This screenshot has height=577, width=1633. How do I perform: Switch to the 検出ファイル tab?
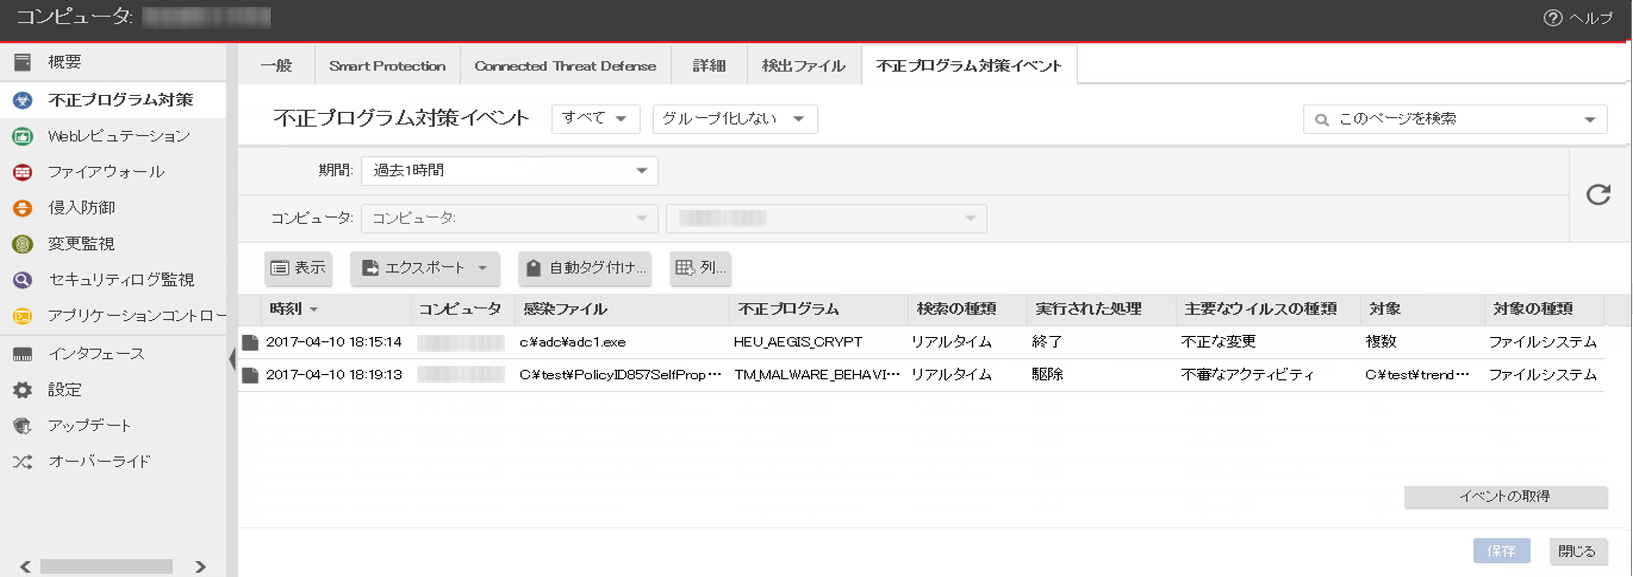pos(803,66)
